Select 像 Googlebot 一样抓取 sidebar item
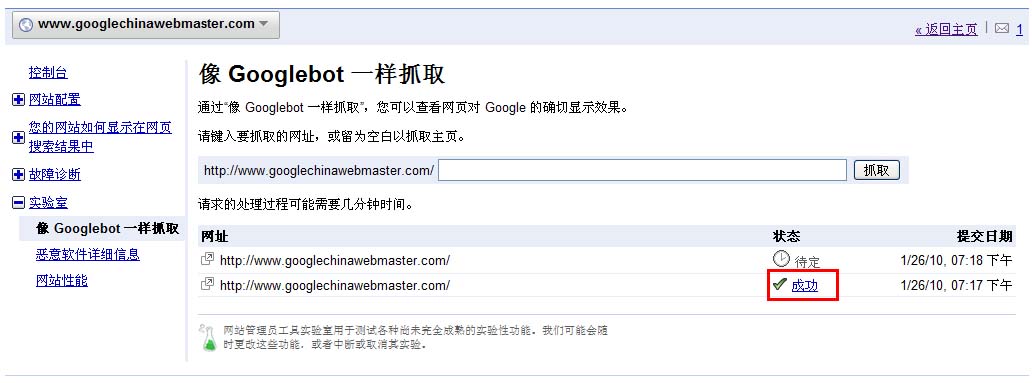The width and height of the screenshot is (1032, 383). click(x=108, y=228)
